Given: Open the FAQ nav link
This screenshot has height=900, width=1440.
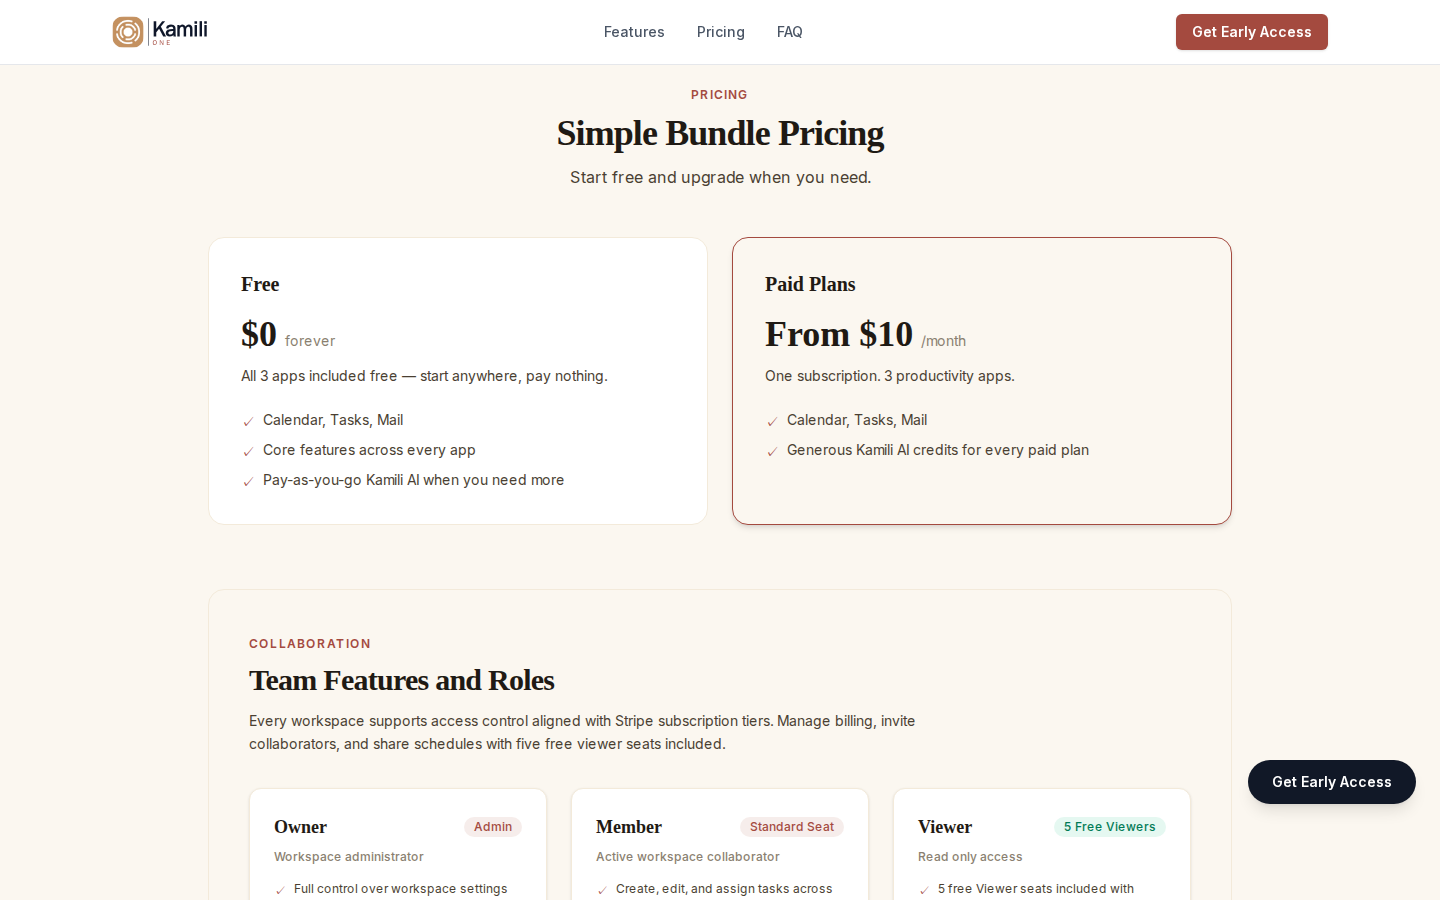Looking at the screenshot, I should point(790,32).
